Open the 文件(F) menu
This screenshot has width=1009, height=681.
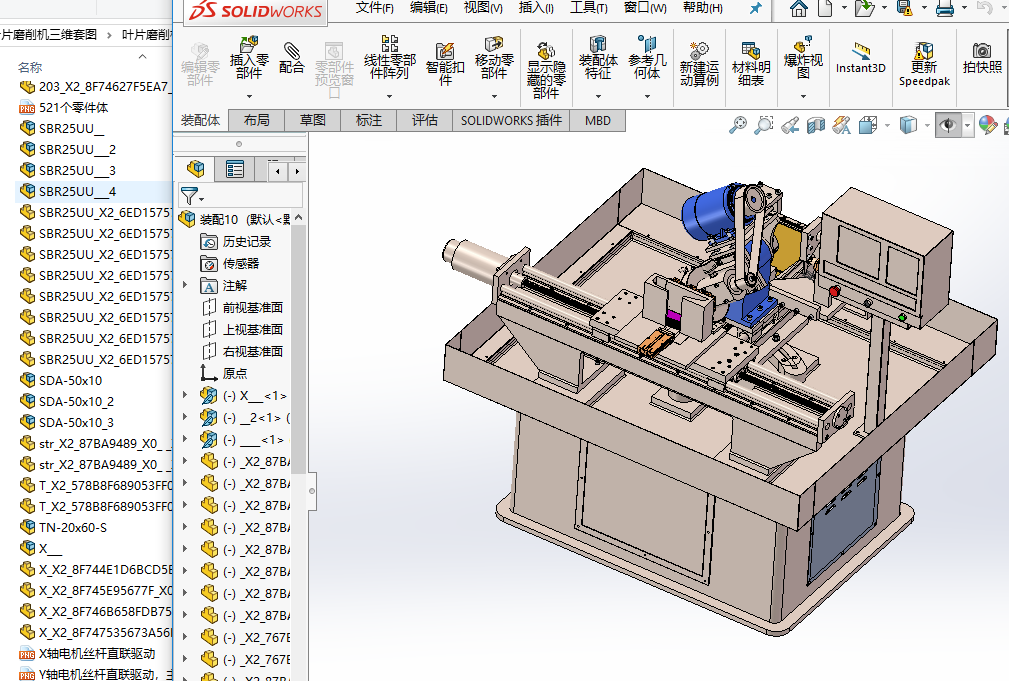(x=375, y=8)
